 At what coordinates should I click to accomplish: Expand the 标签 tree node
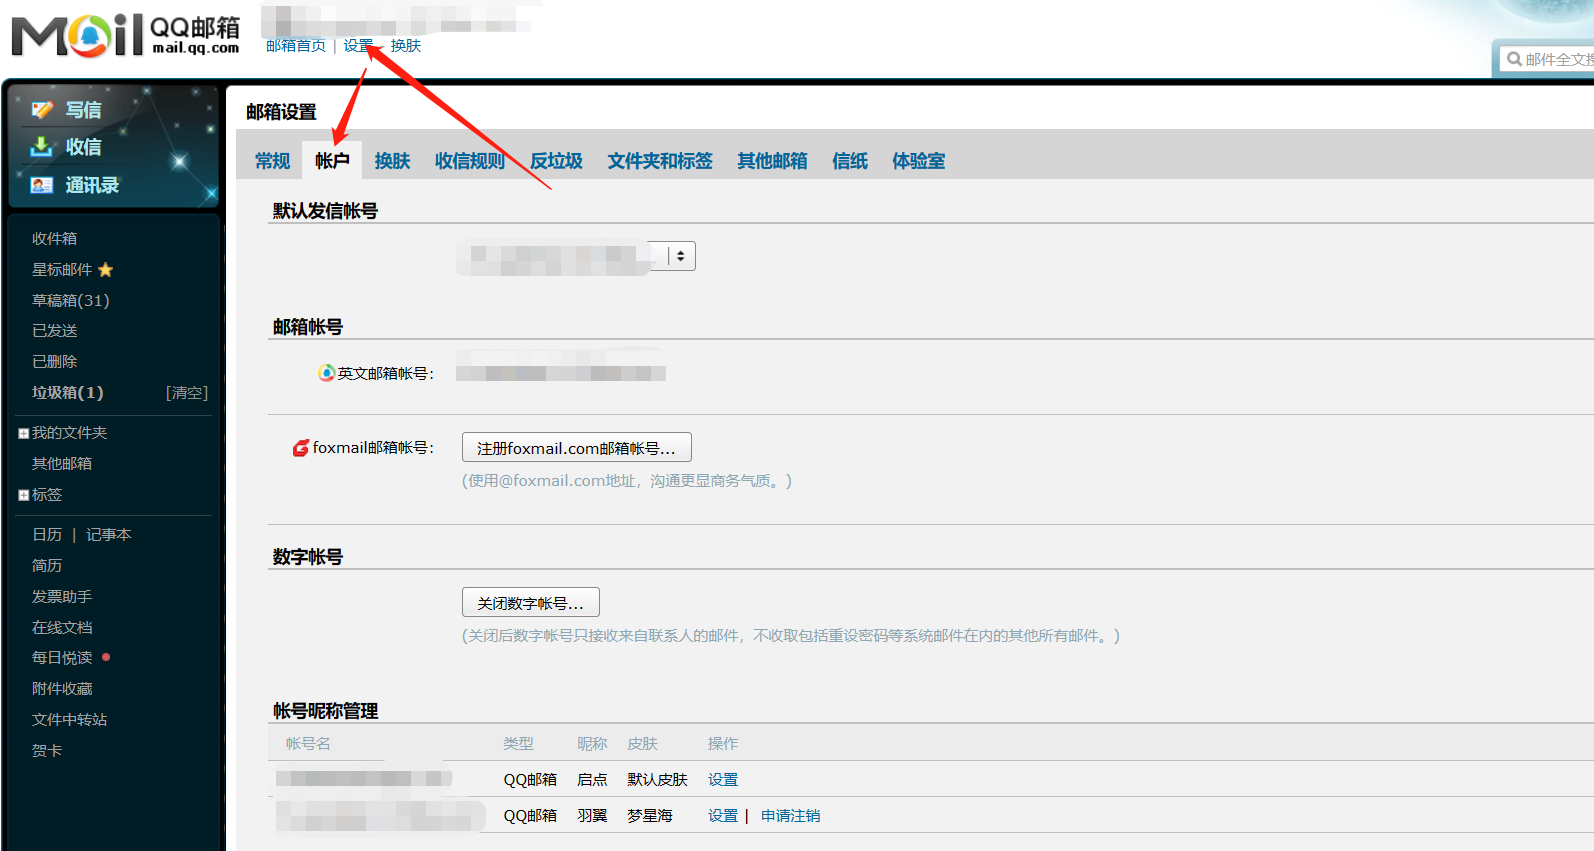coord(23,495)
